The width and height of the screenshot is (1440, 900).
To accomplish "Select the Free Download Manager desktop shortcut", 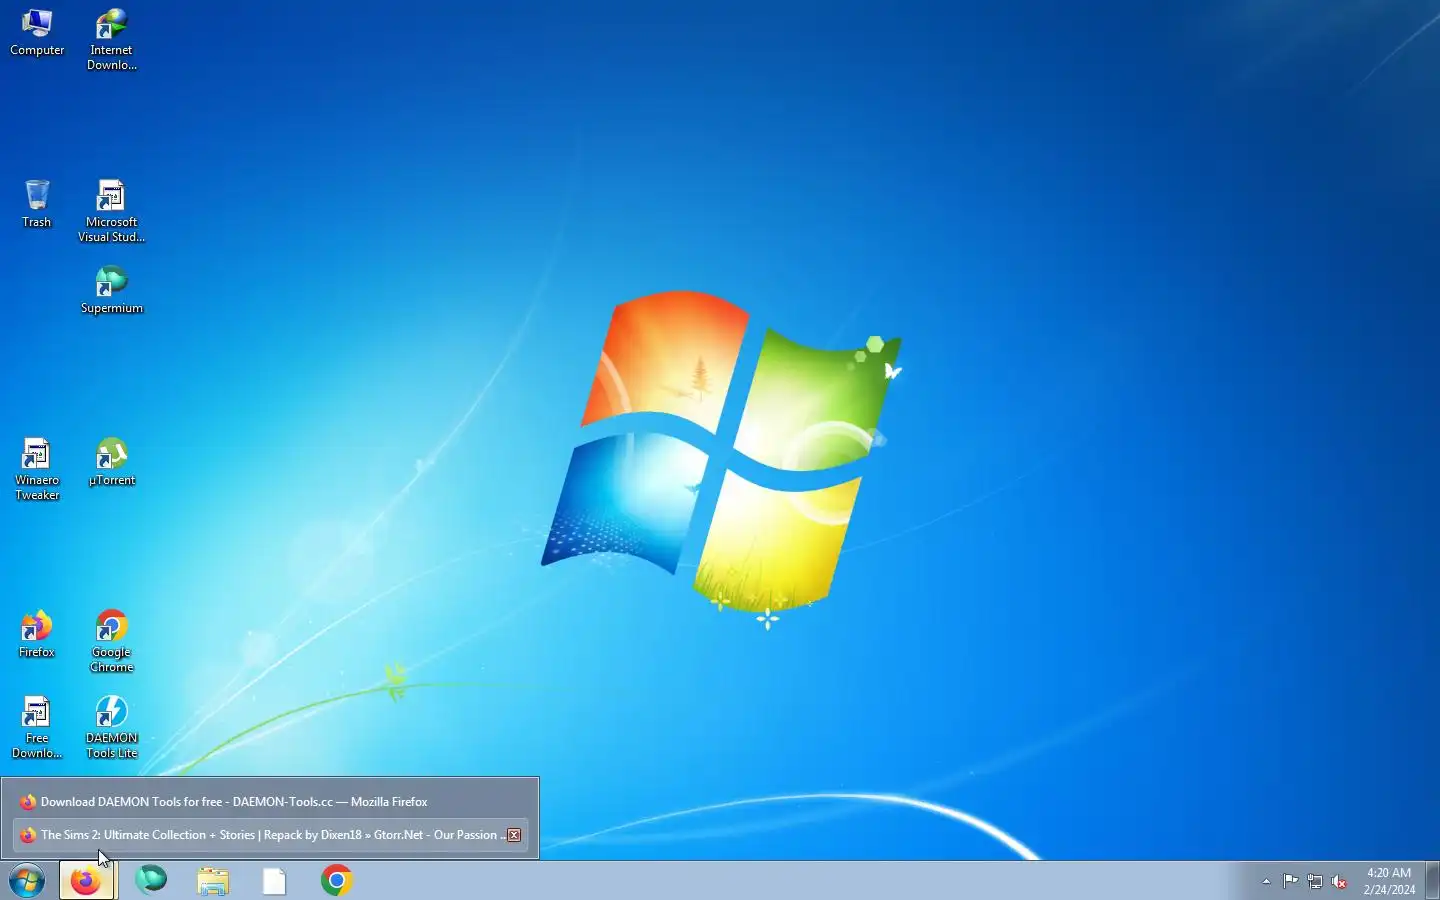I will click(37, 728).
